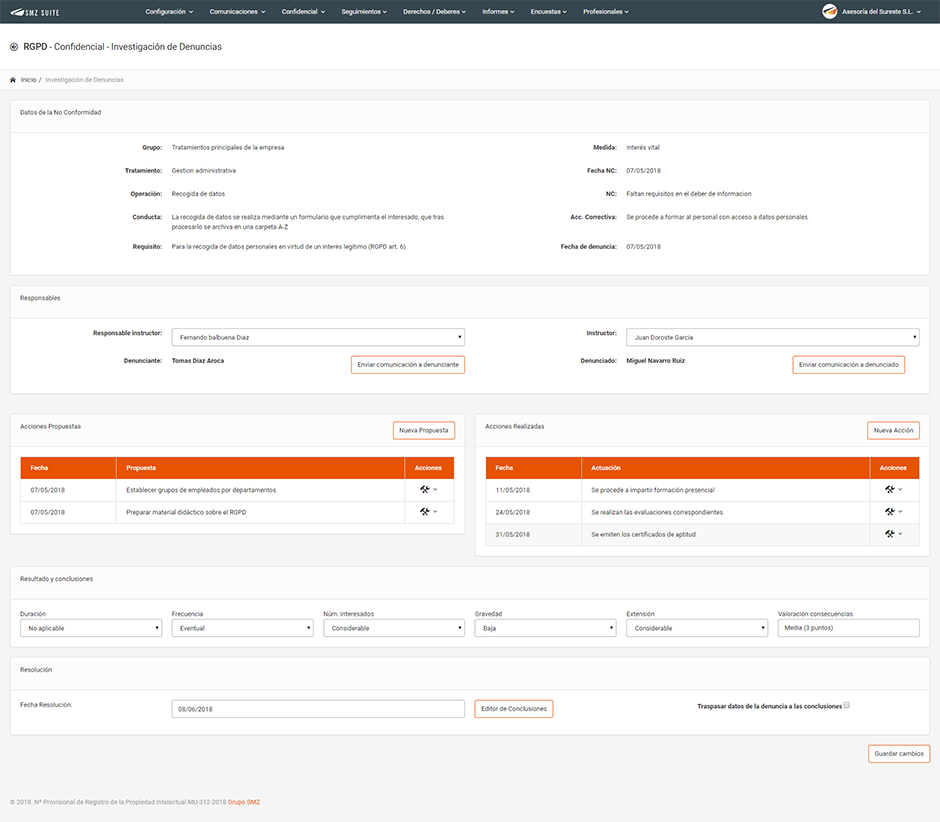Click 'Se emiten los certificados de aptitud' text
This screenshot has width=940, height=822.
point(643,534)
